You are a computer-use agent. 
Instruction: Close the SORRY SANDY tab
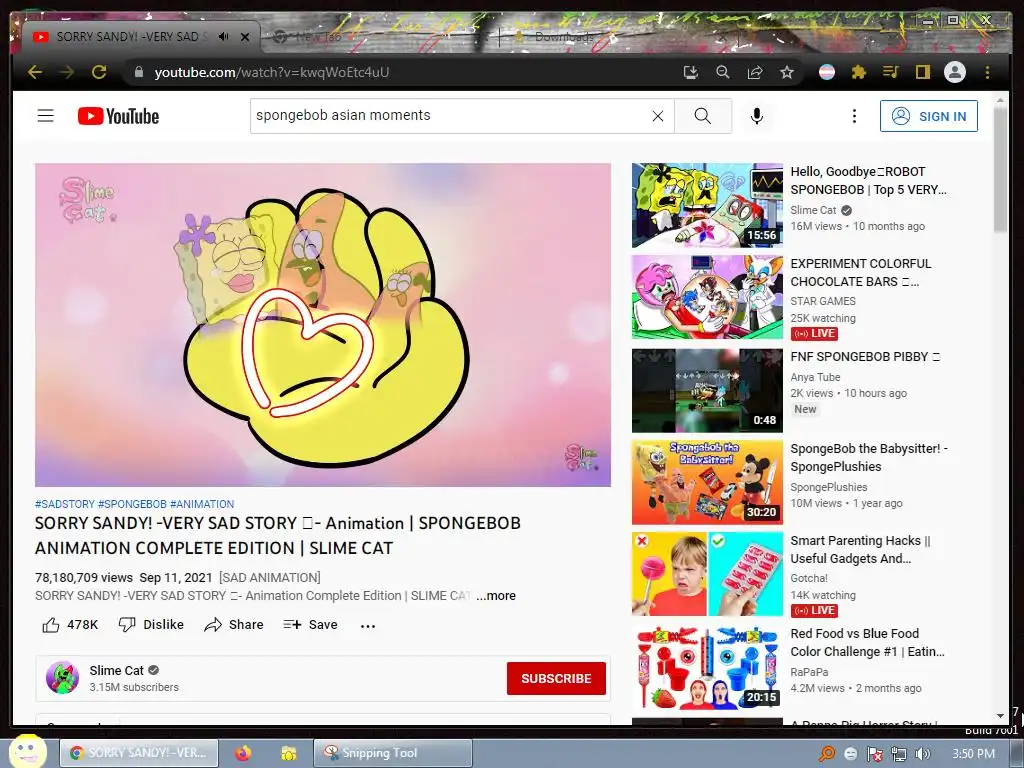[245, 37]
